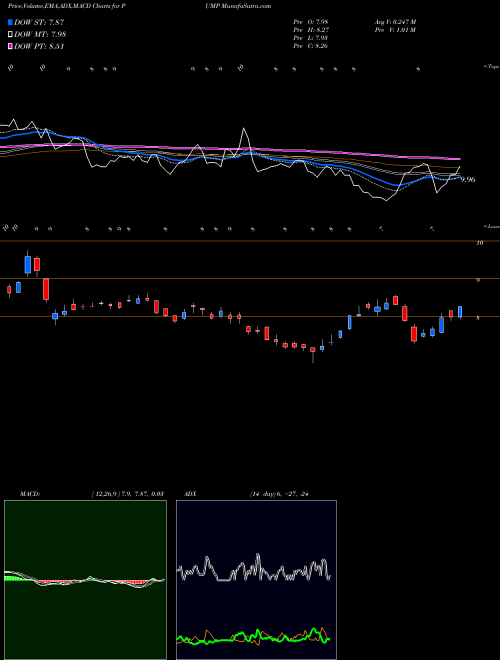Click the 9.96 EMA line end label

point(468,180)
